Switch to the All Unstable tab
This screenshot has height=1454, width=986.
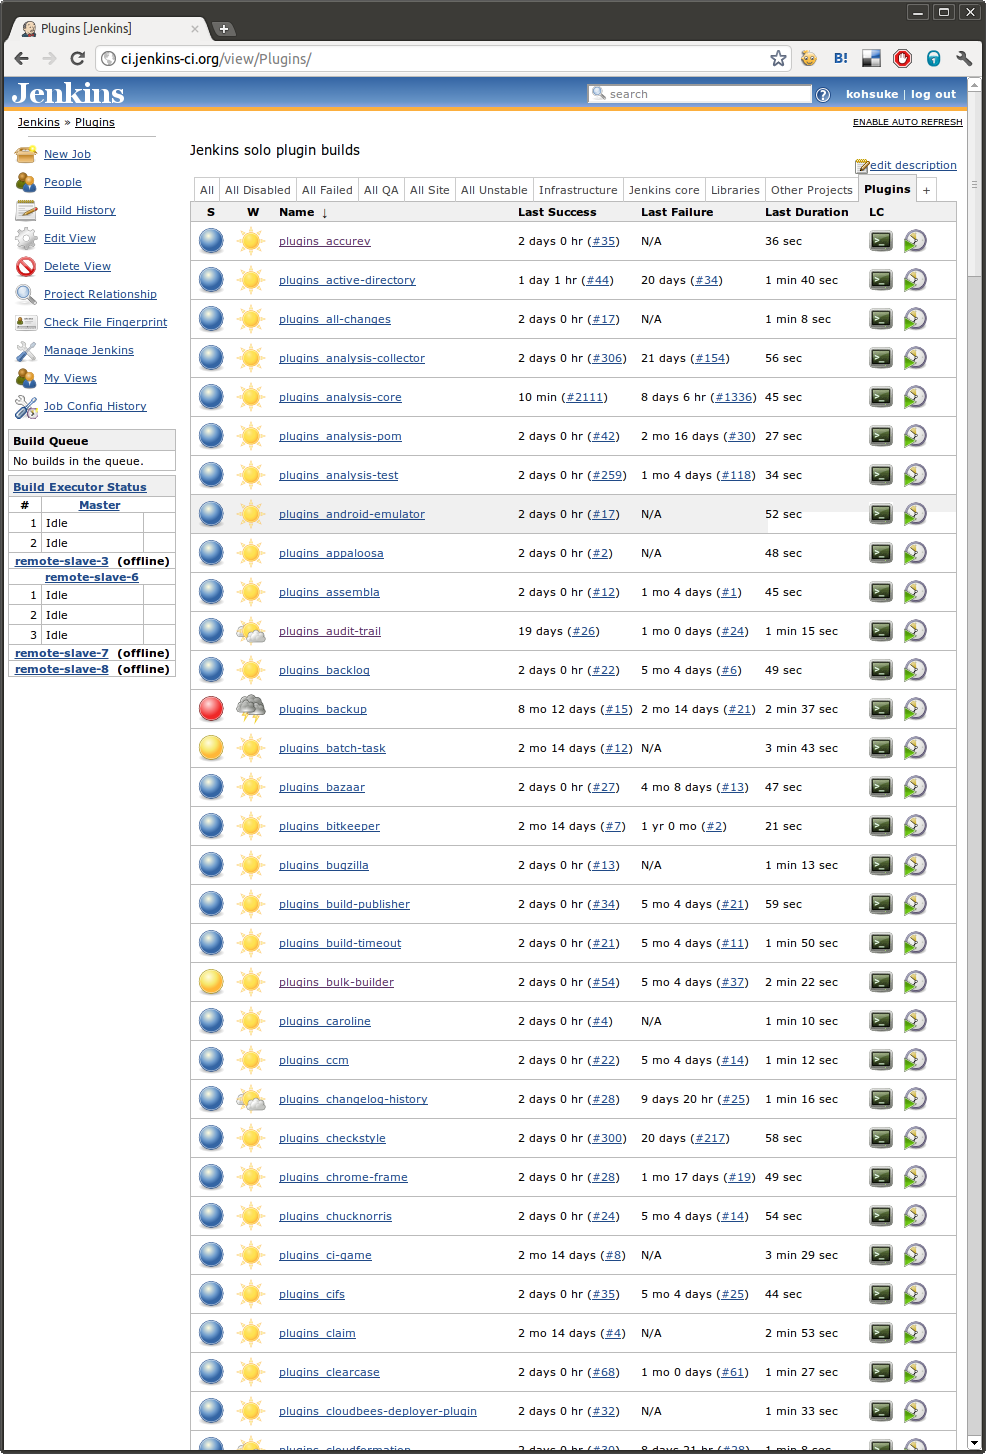tap(494, 190)
